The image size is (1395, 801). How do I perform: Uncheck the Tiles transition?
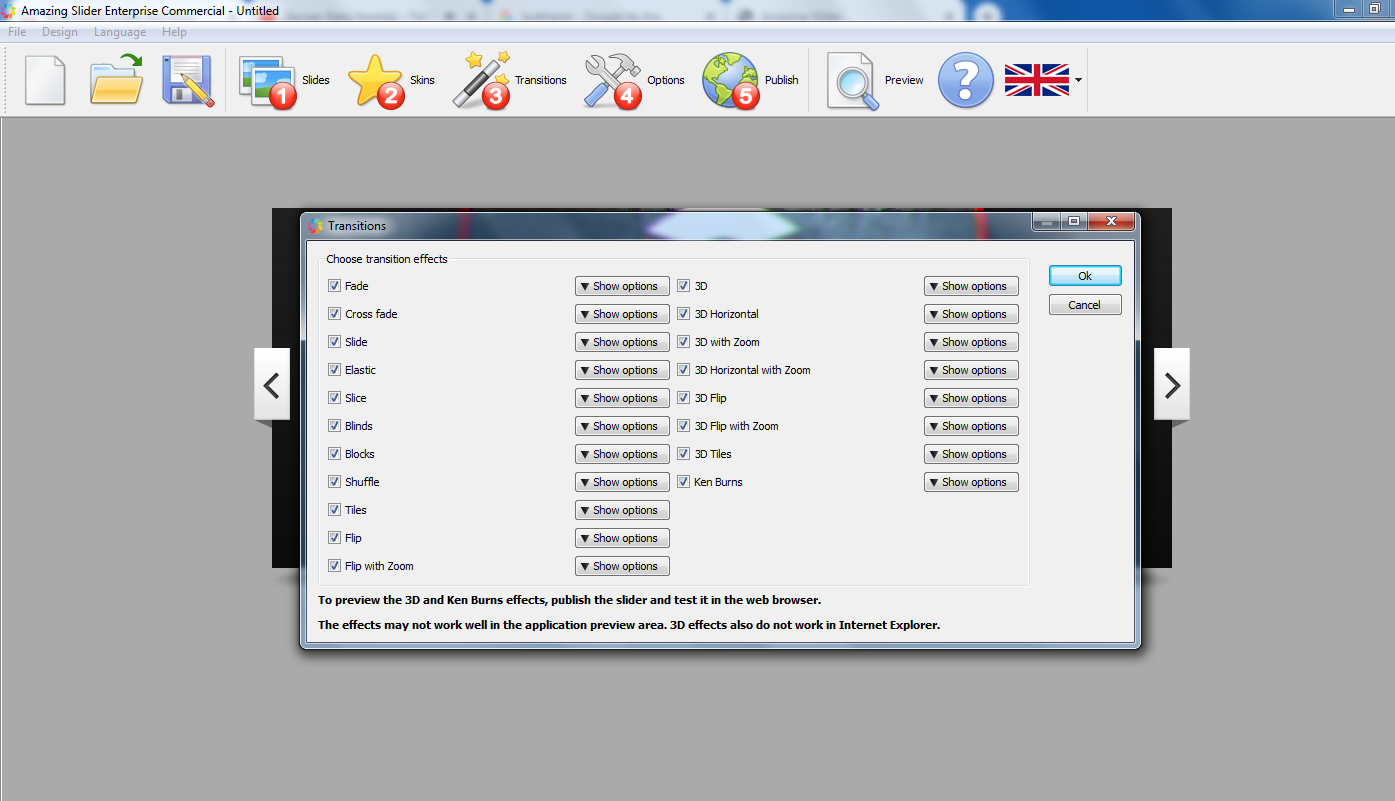point(335,510)
